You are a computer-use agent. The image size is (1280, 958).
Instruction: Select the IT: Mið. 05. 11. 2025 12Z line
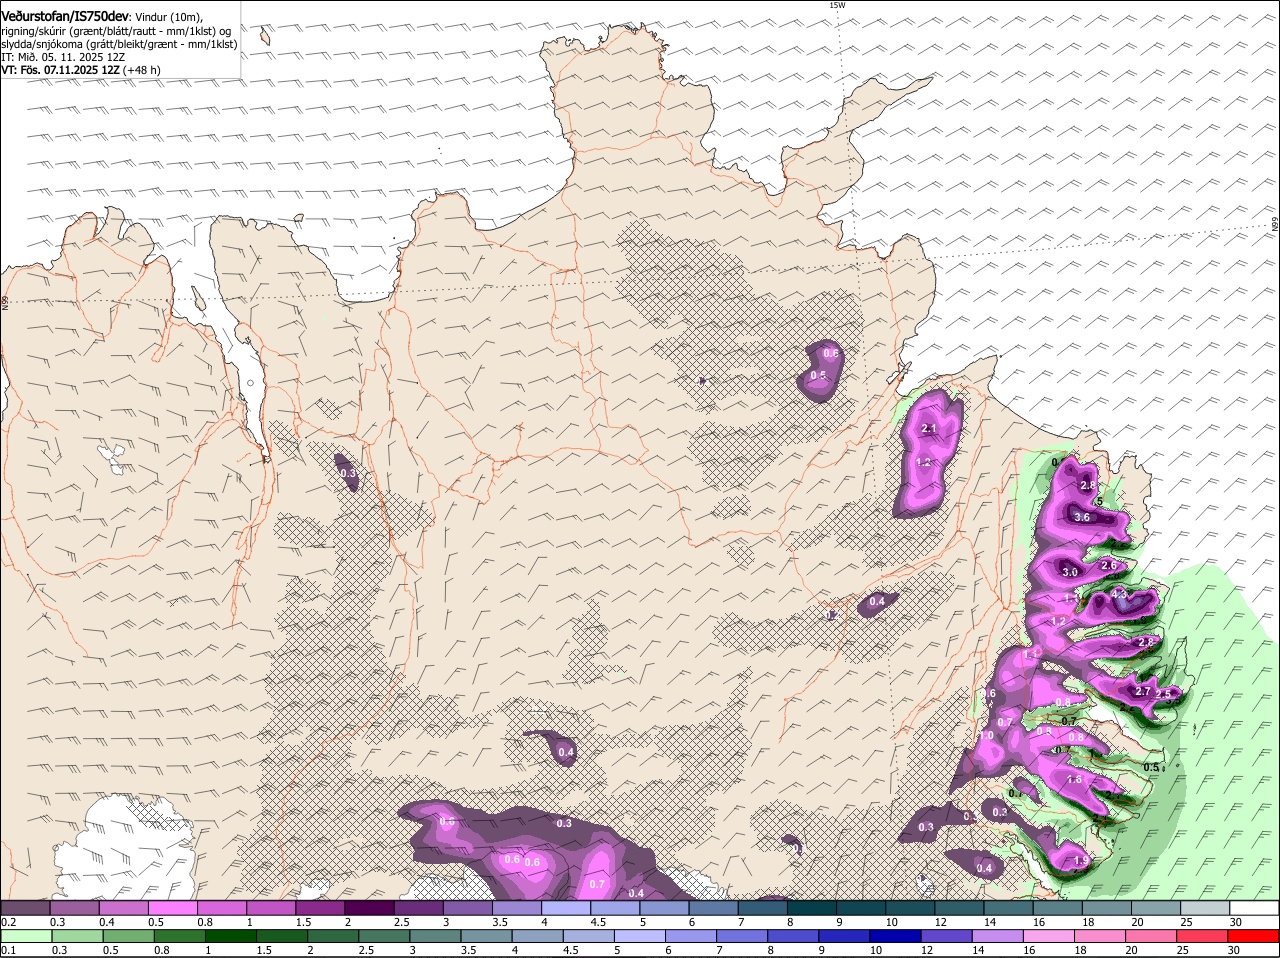(x=63, y=57)
